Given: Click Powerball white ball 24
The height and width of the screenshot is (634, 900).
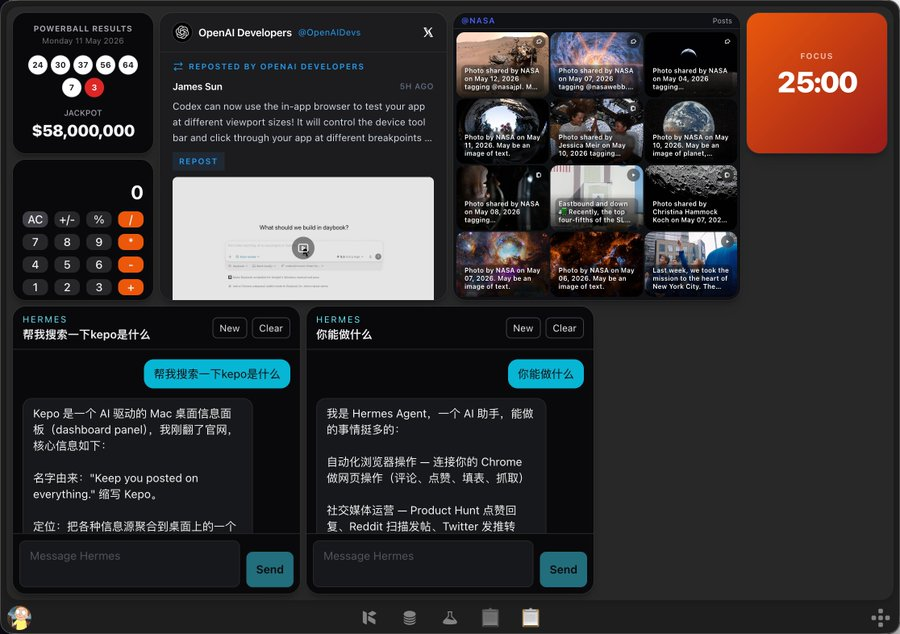Looking at the screenshot, I should click(38, 65).
